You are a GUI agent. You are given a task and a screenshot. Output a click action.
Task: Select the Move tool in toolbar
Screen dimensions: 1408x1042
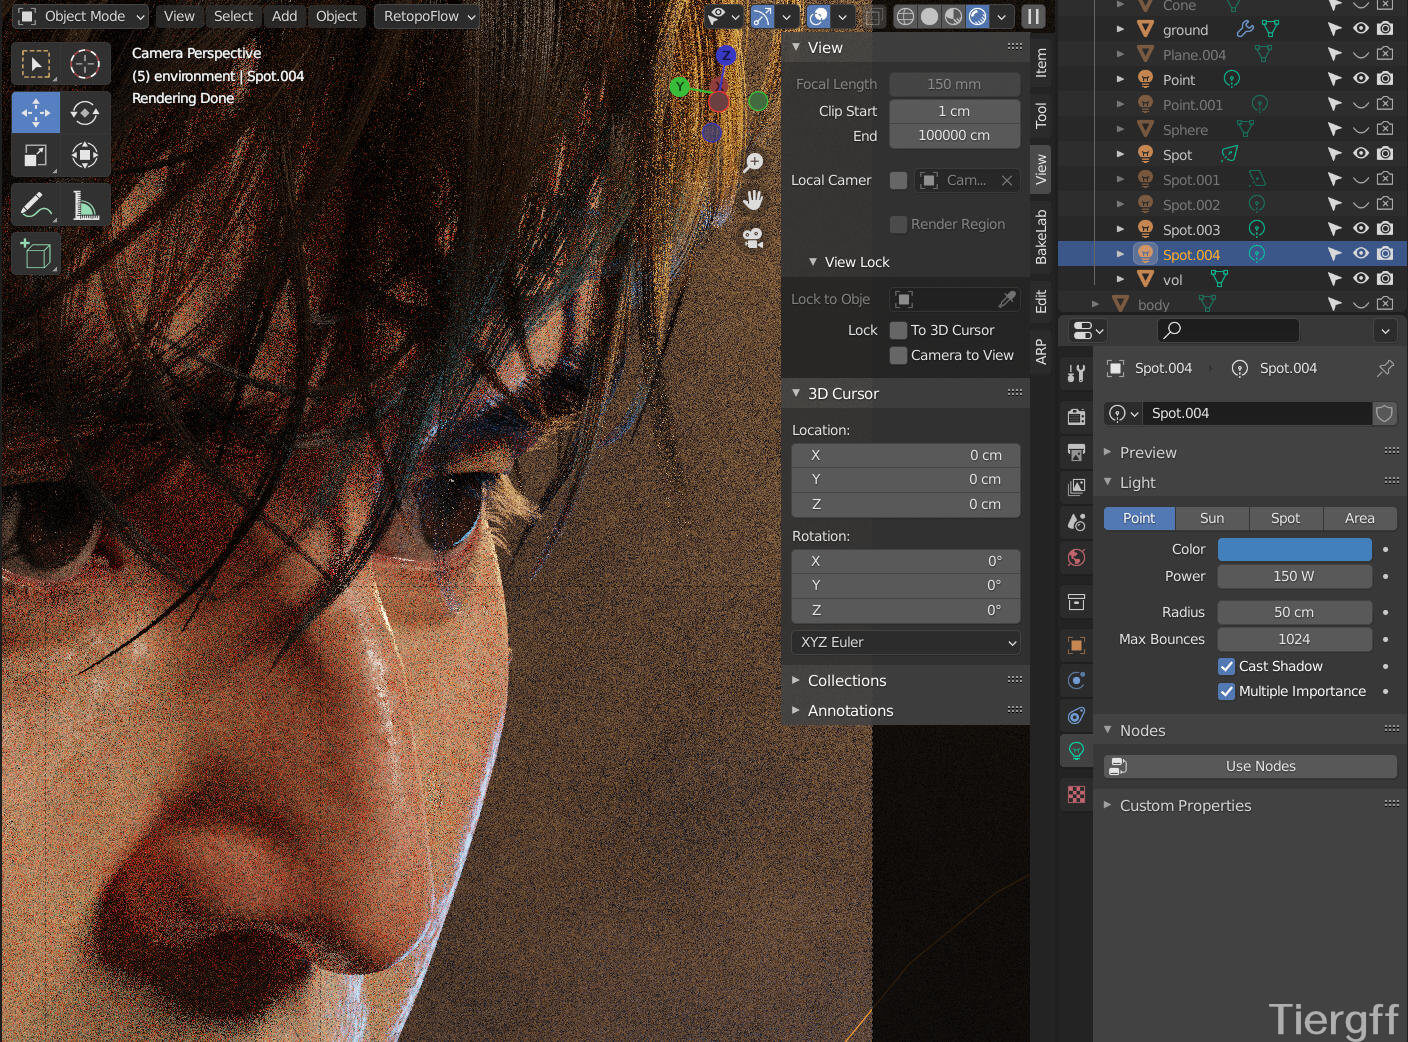pos(36,113)
